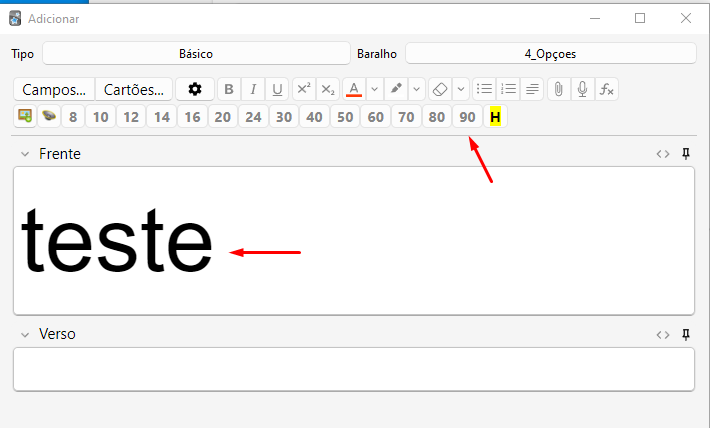Open the gear settings button

pyautogui.click(x=195, y=89)
